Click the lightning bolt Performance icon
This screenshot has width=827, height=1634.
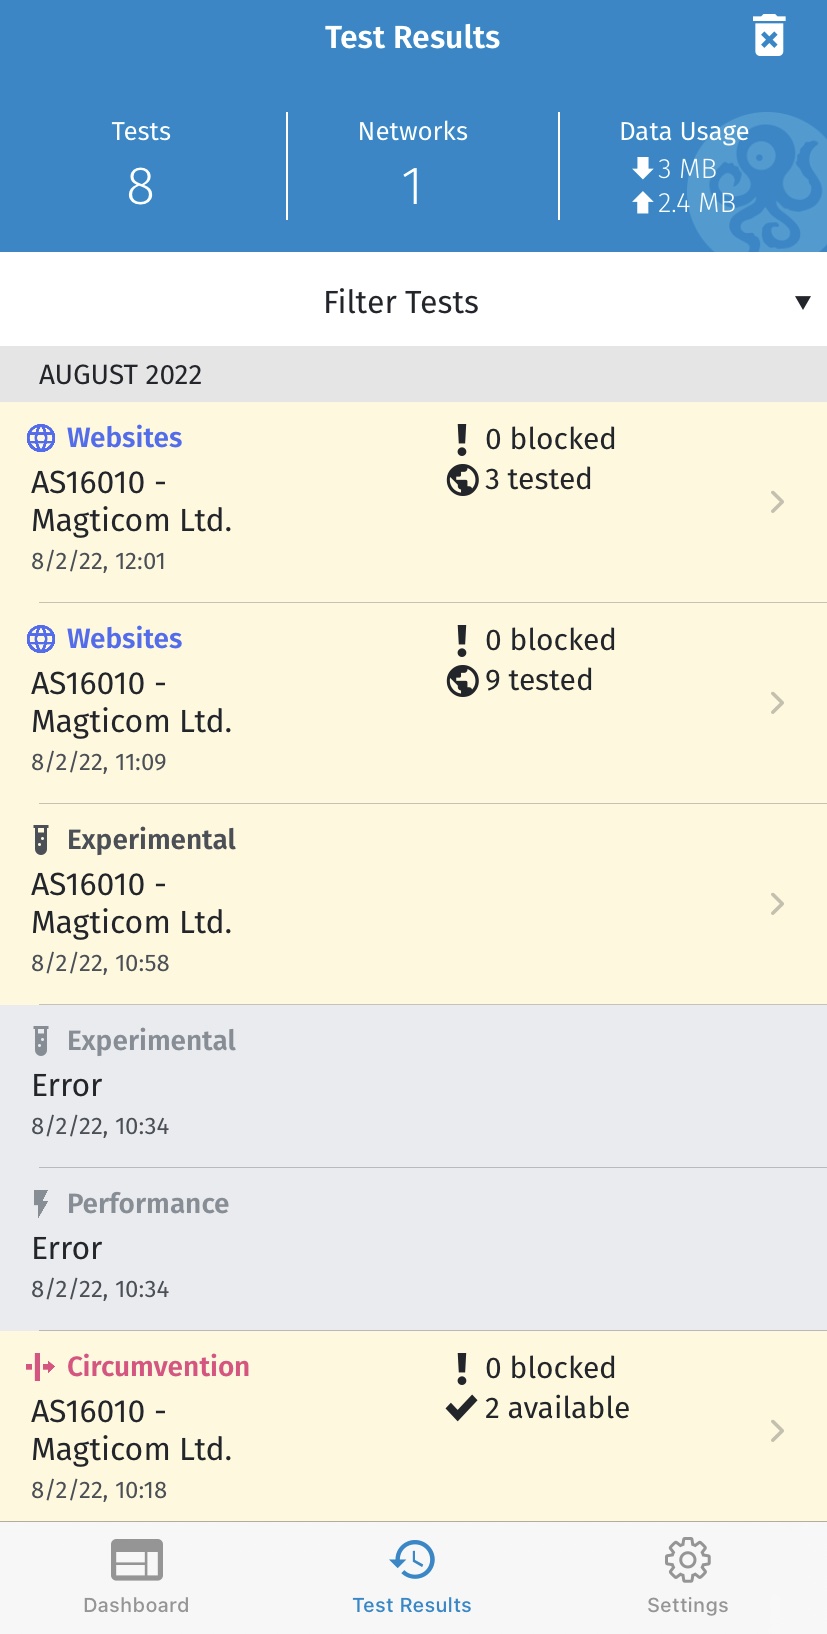(x=41, y=1204)
